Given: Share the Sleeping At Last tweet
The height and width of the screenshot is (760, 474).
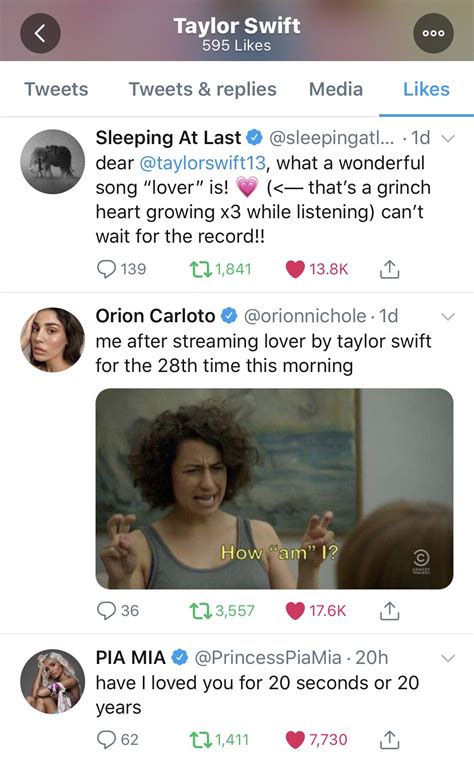Looking at the screenshot, I should click(389, 269).
